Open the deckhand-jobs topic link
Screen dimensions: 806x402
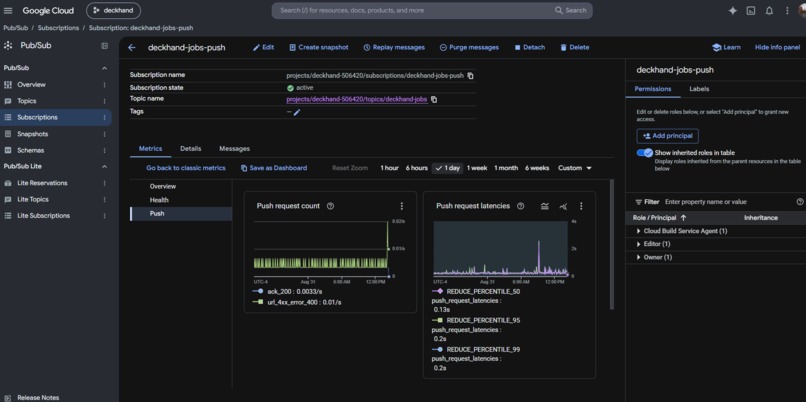pos(357,99)
